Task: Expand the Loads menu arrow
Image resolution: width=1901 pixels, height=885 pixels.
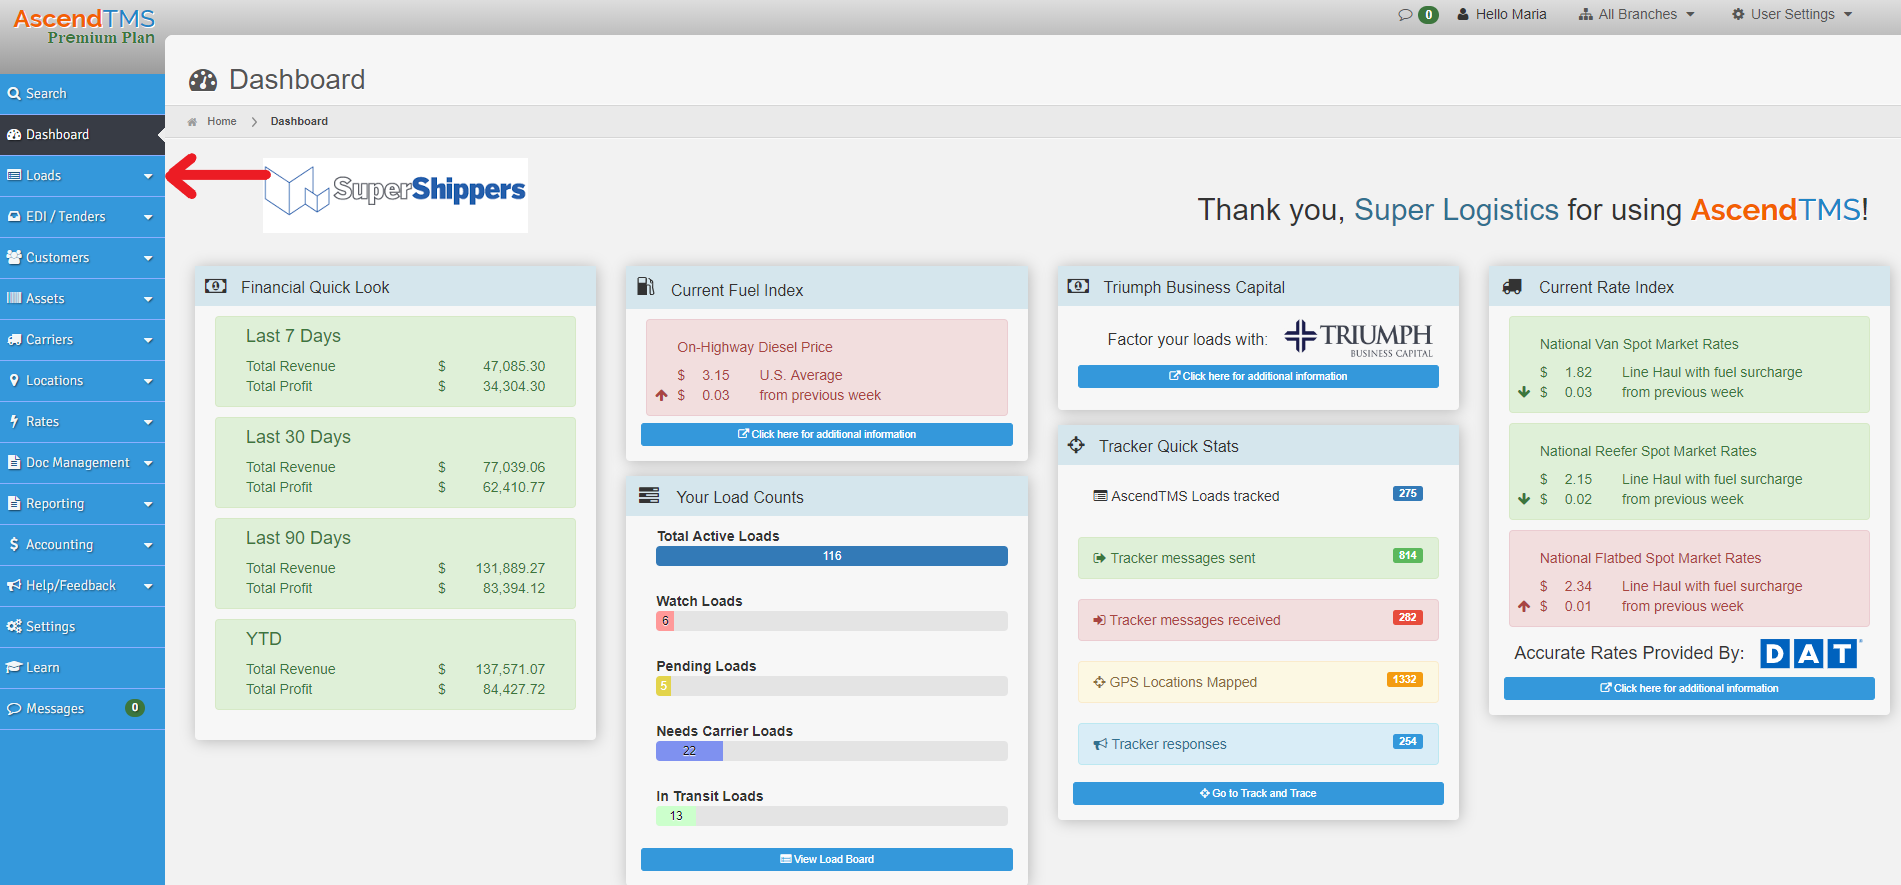Action: [x=148, y=176]
